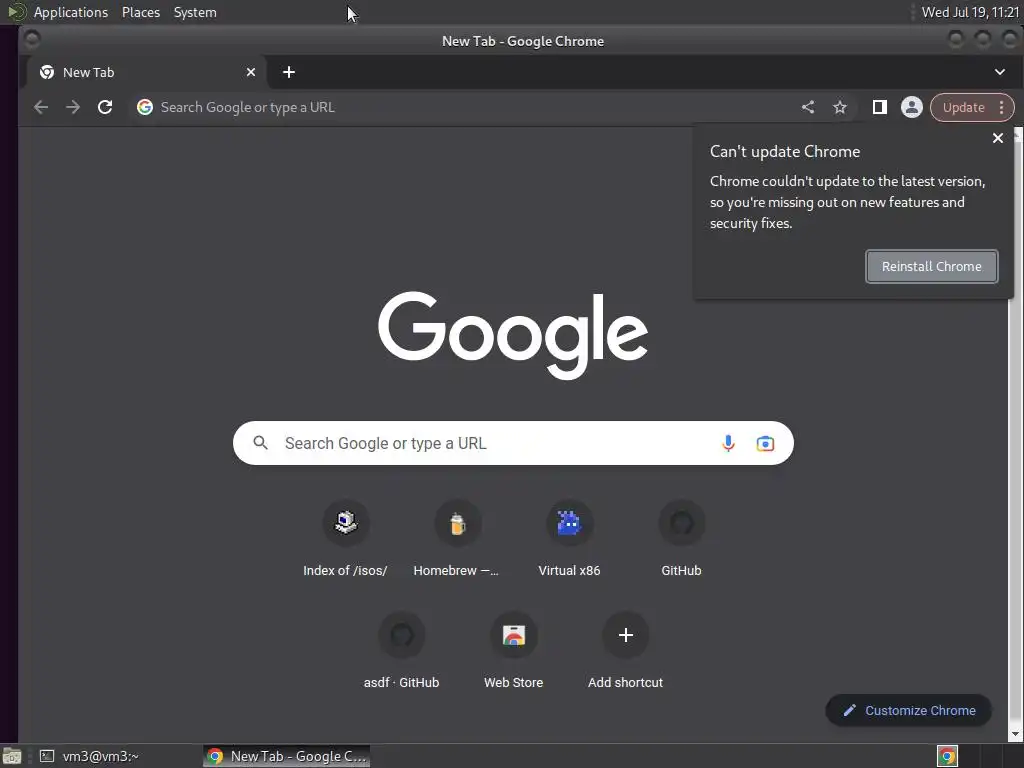Bookmark this tab with the star icon

(840, 107)
